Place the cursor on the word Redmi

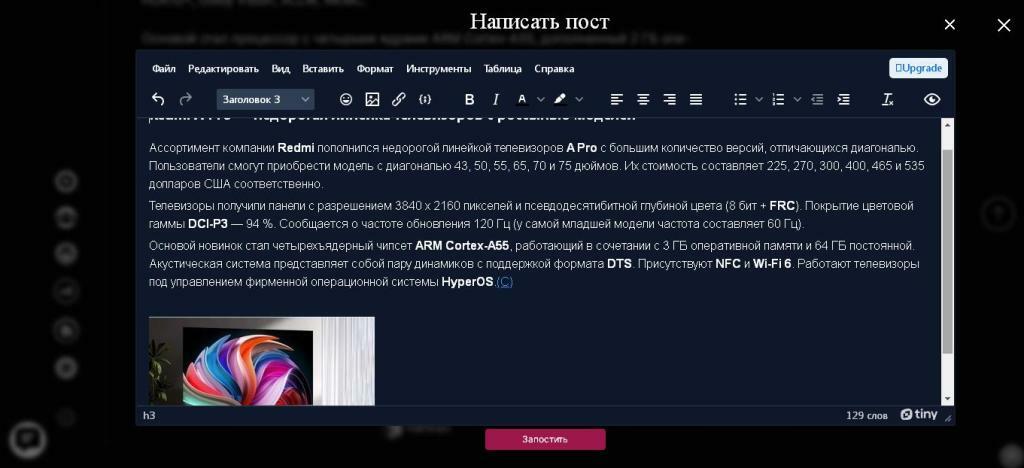pyautogui.click(x=296, y=148)
